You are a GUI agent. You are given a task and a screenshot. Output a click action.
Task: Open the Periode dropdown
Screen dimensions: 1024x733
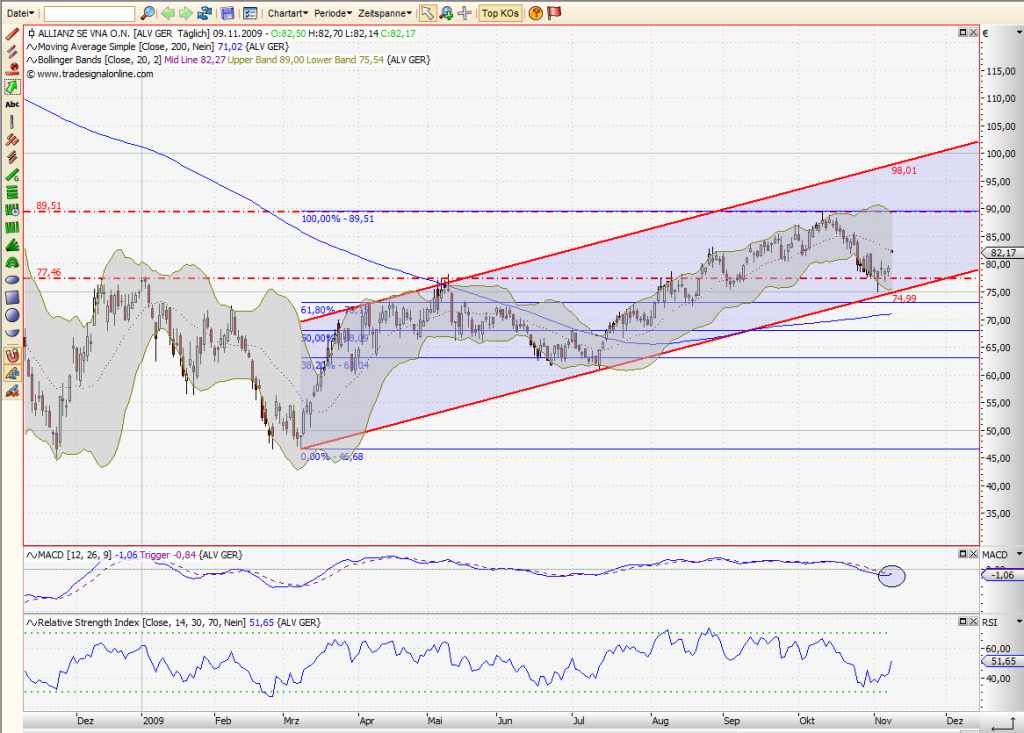(332, 13)
